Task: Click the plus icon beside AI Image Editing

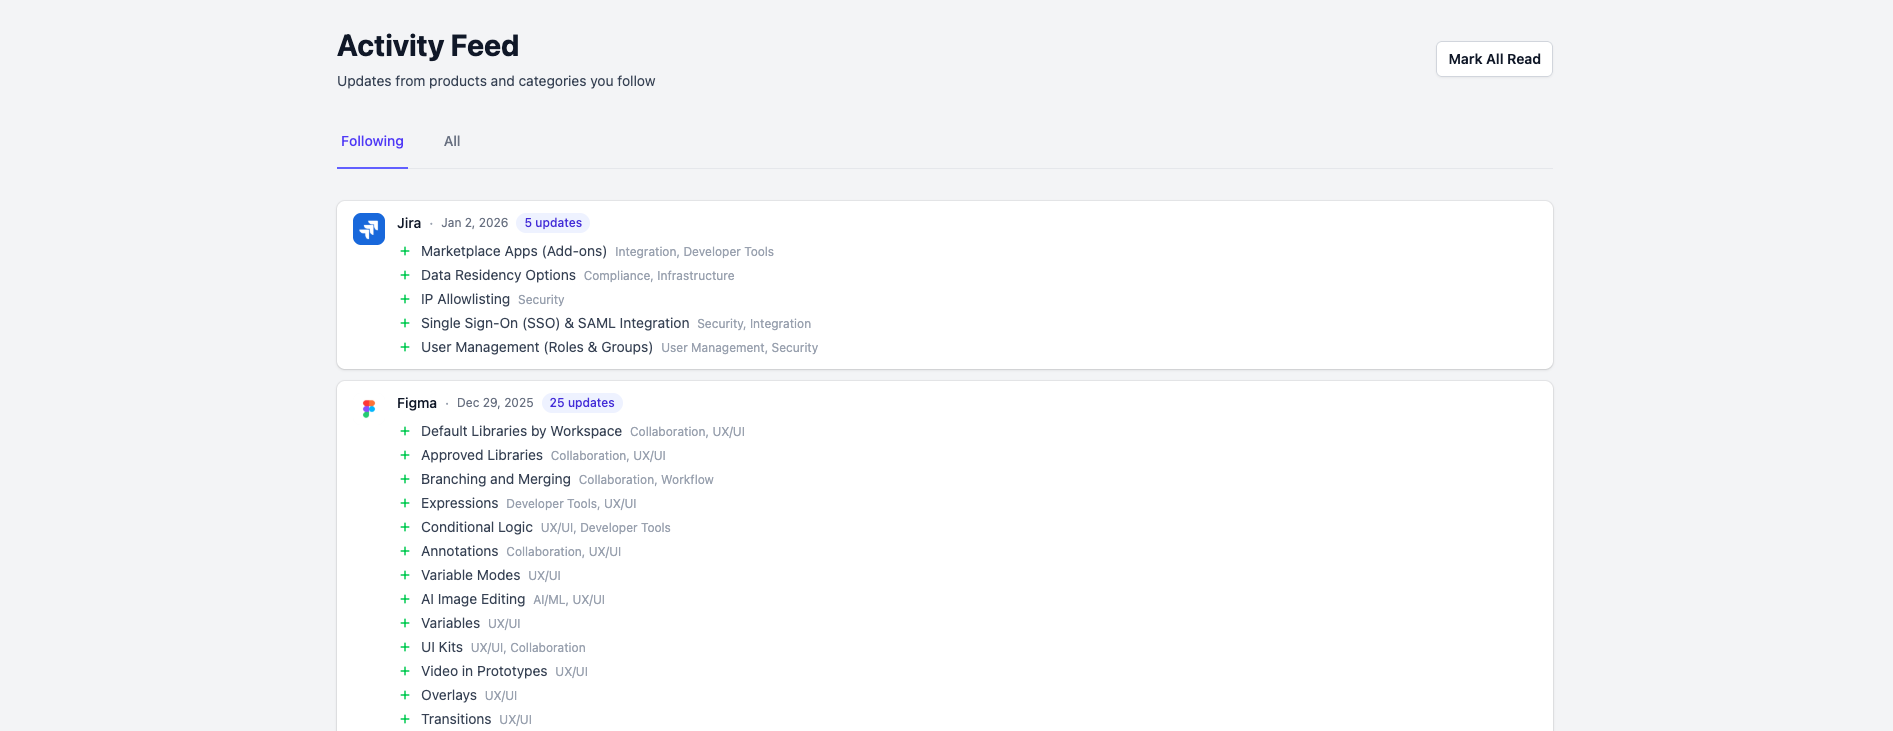Action: 405,599
